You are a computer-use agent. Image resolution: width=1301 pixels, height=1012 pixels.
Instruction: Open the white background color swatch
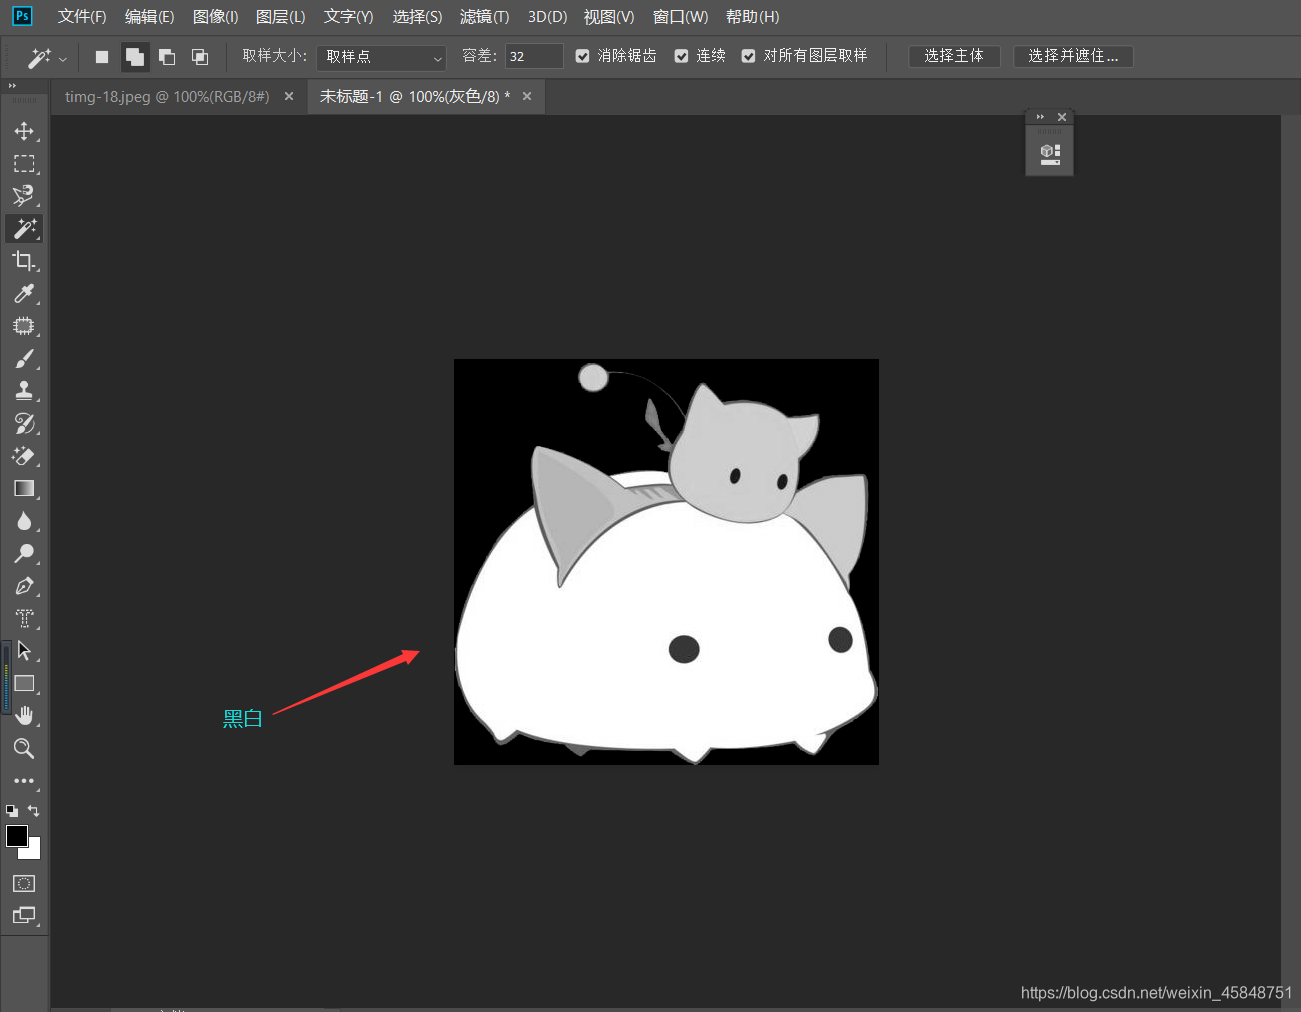34,851
